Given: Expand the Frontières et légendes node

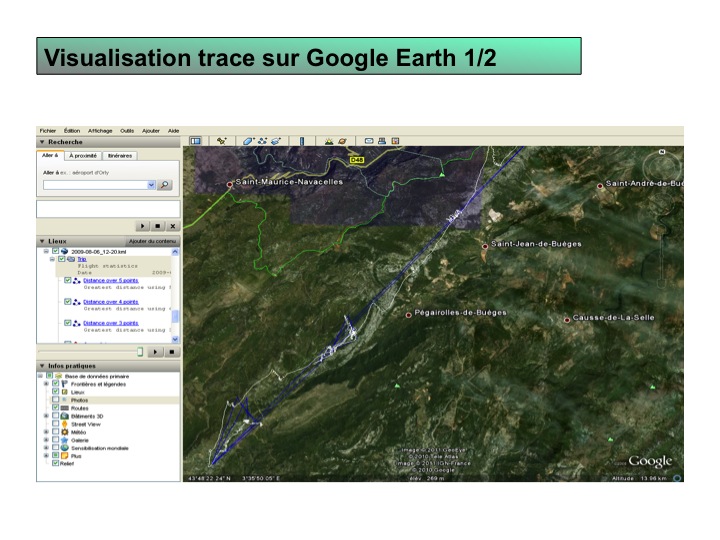Looking at the screenshot, I should tap(46, 384).
